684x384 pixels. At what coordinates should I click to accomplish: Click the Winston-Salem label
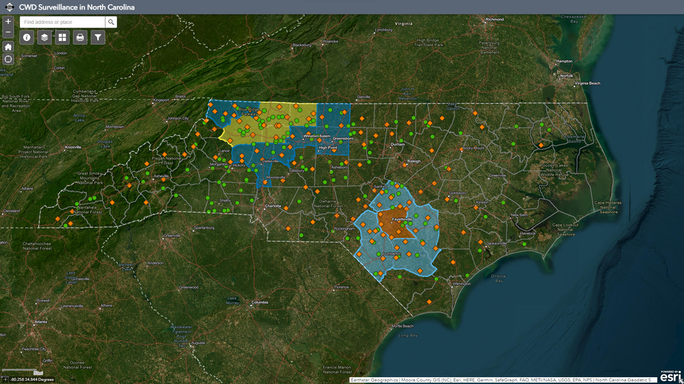click(x=317, y=136)
